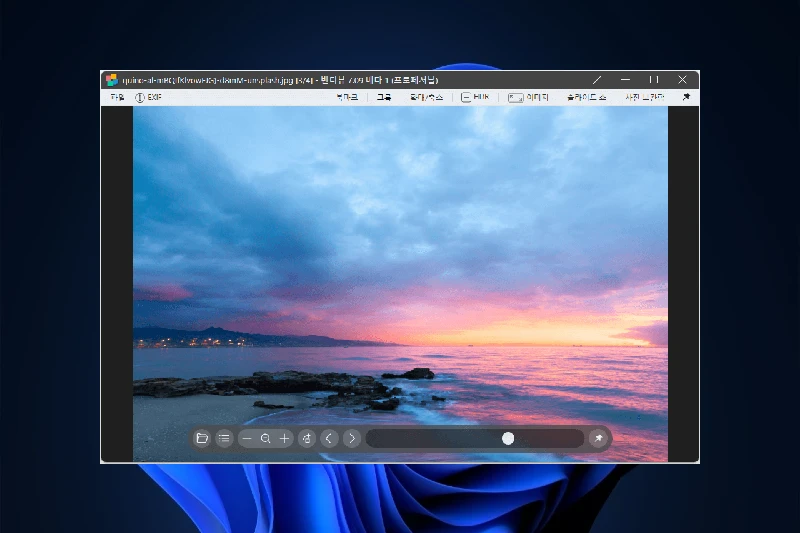Rotate the image with the rotate icon

click(x=307, y=439)
